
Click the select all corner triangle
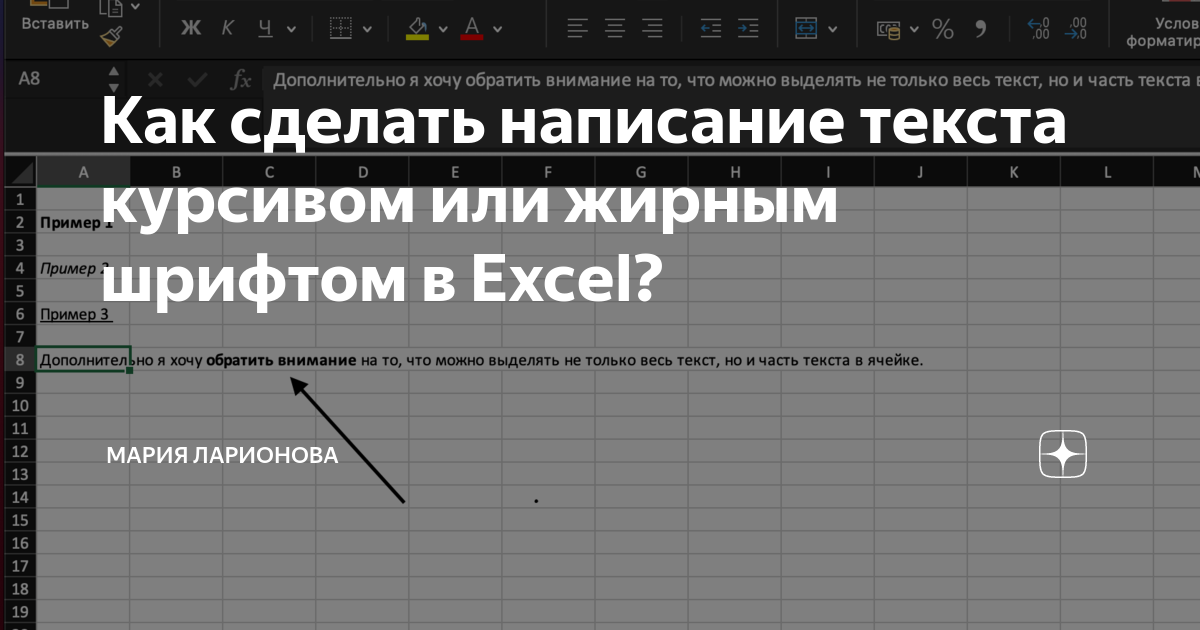click(x=19, y=172)
